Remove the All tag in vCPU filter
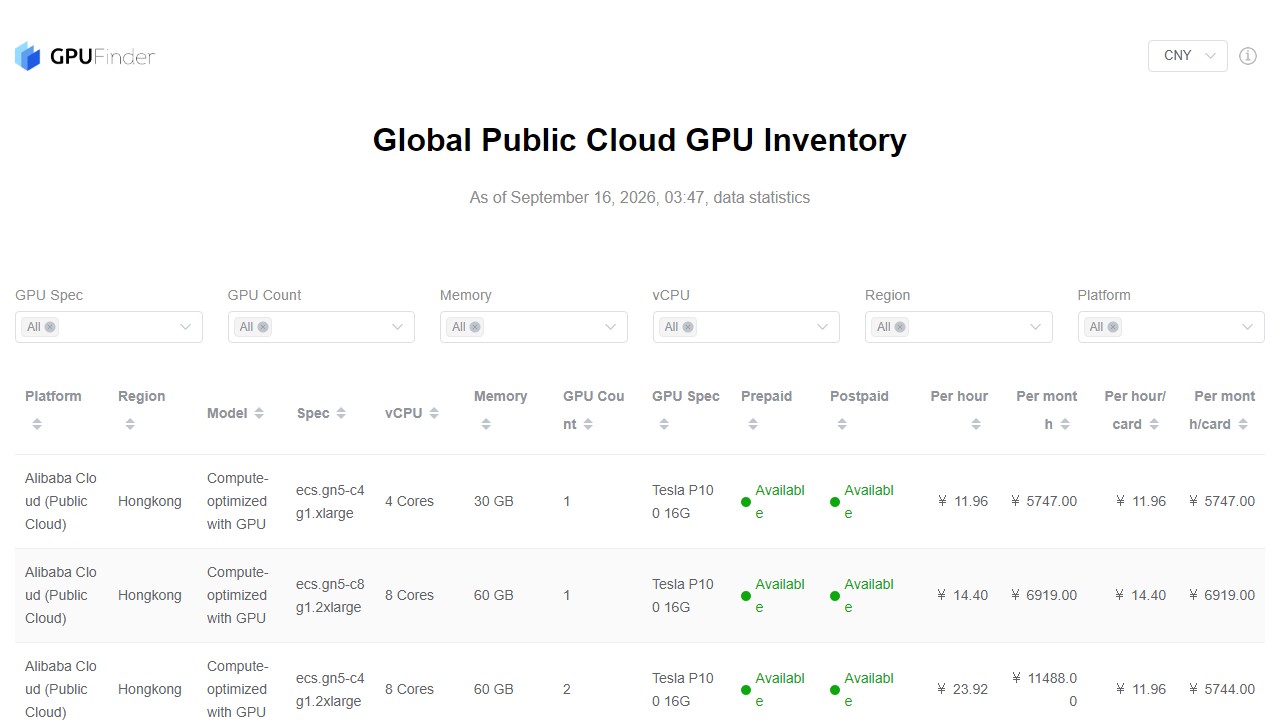Screen dimensions: 1280x720 (688, 327)
